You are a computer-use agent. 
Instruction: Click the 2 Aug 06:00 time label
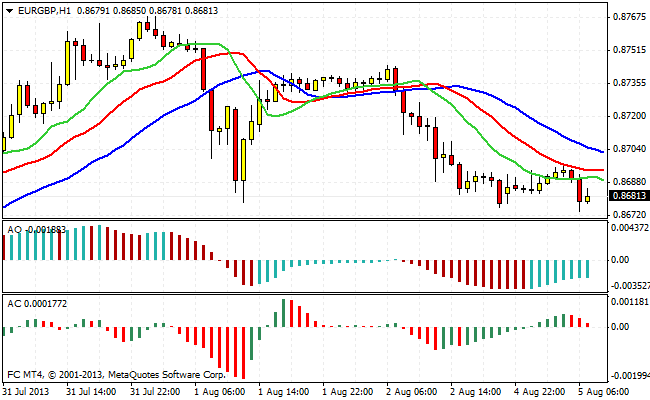(x=412, y=392)
